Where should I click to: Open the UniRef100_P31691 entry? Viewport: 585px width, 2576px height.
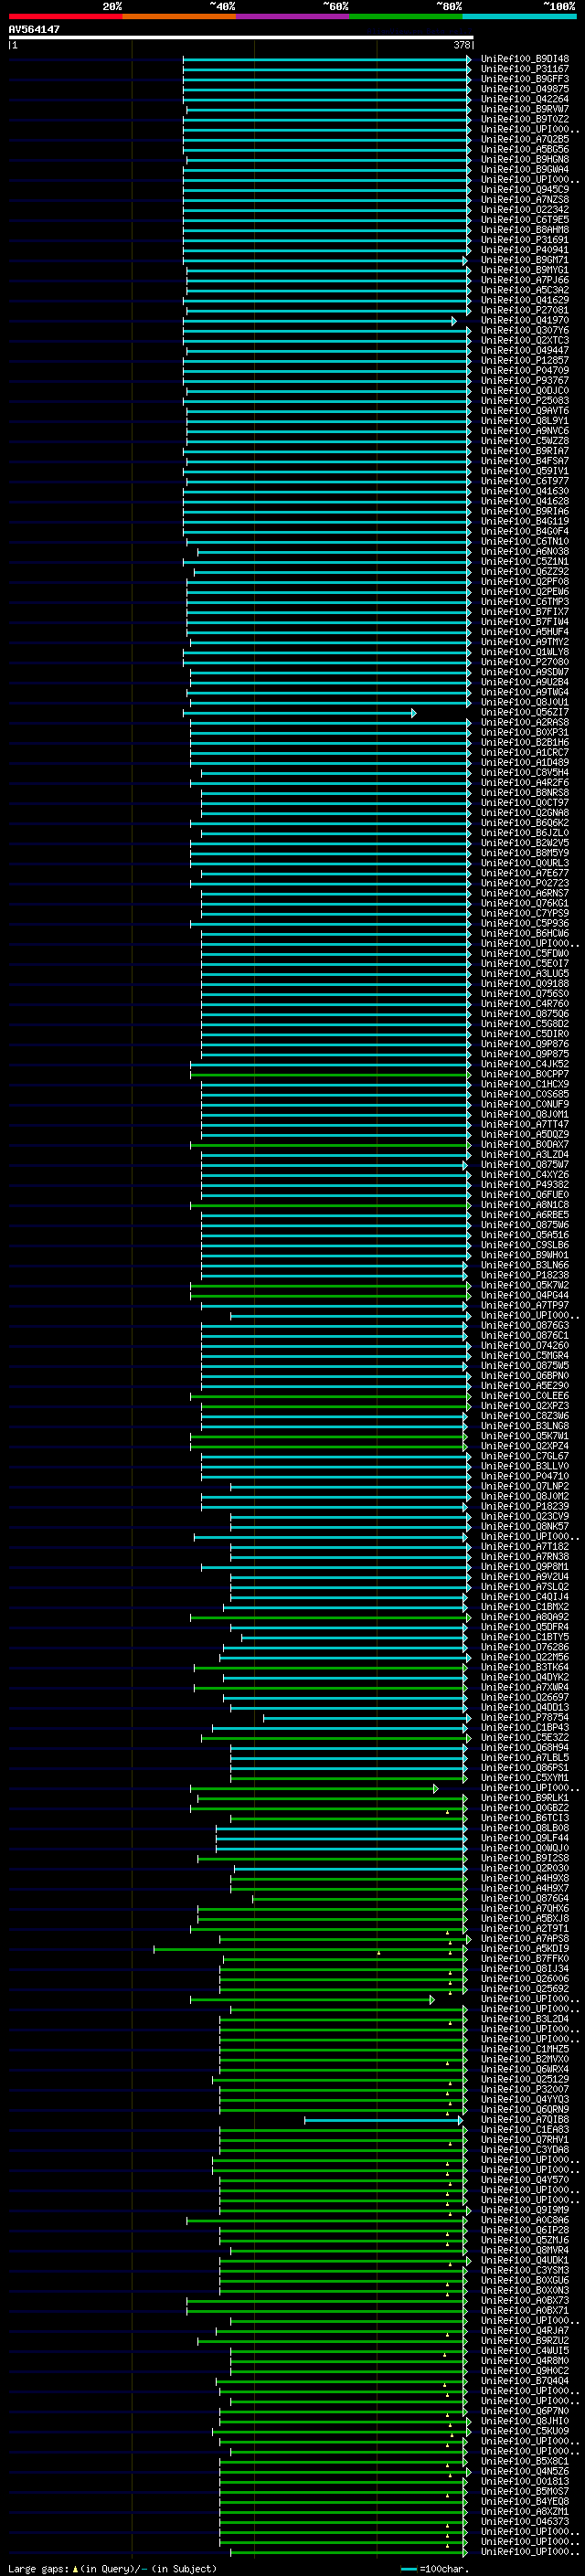(x=525, y=240)
